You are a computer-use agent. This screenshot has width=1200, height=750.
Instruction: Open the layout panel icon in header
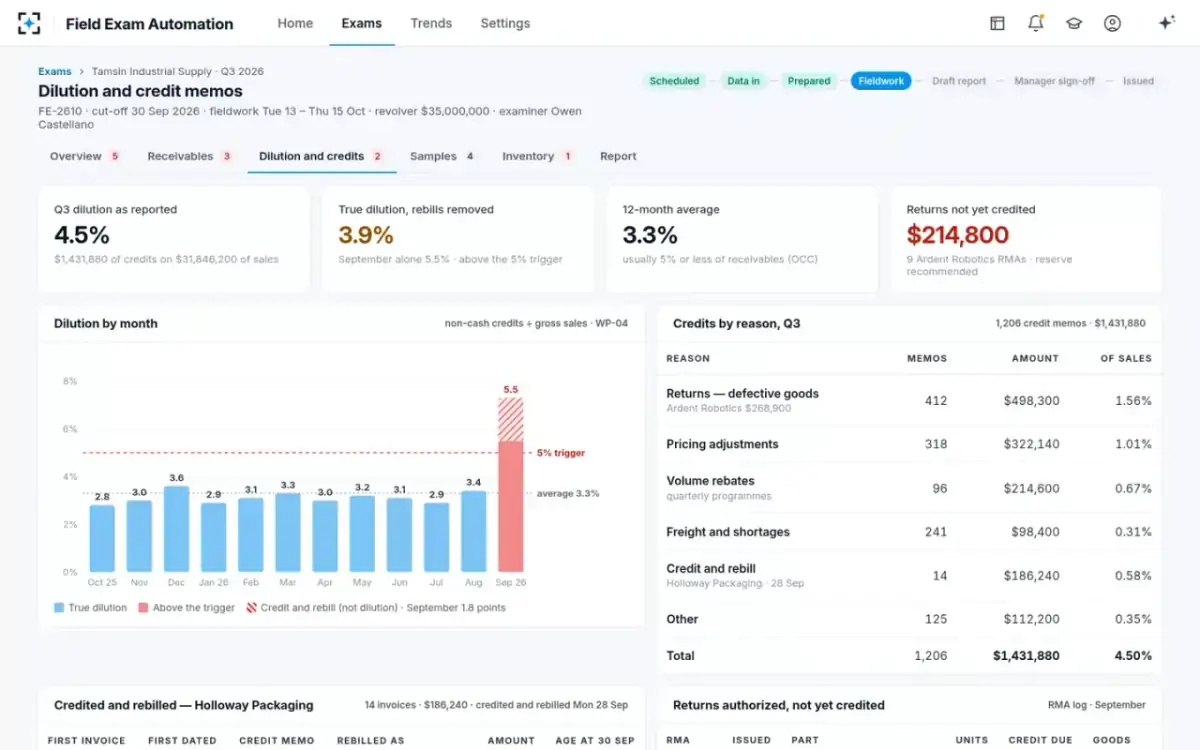tap(997, 23)
